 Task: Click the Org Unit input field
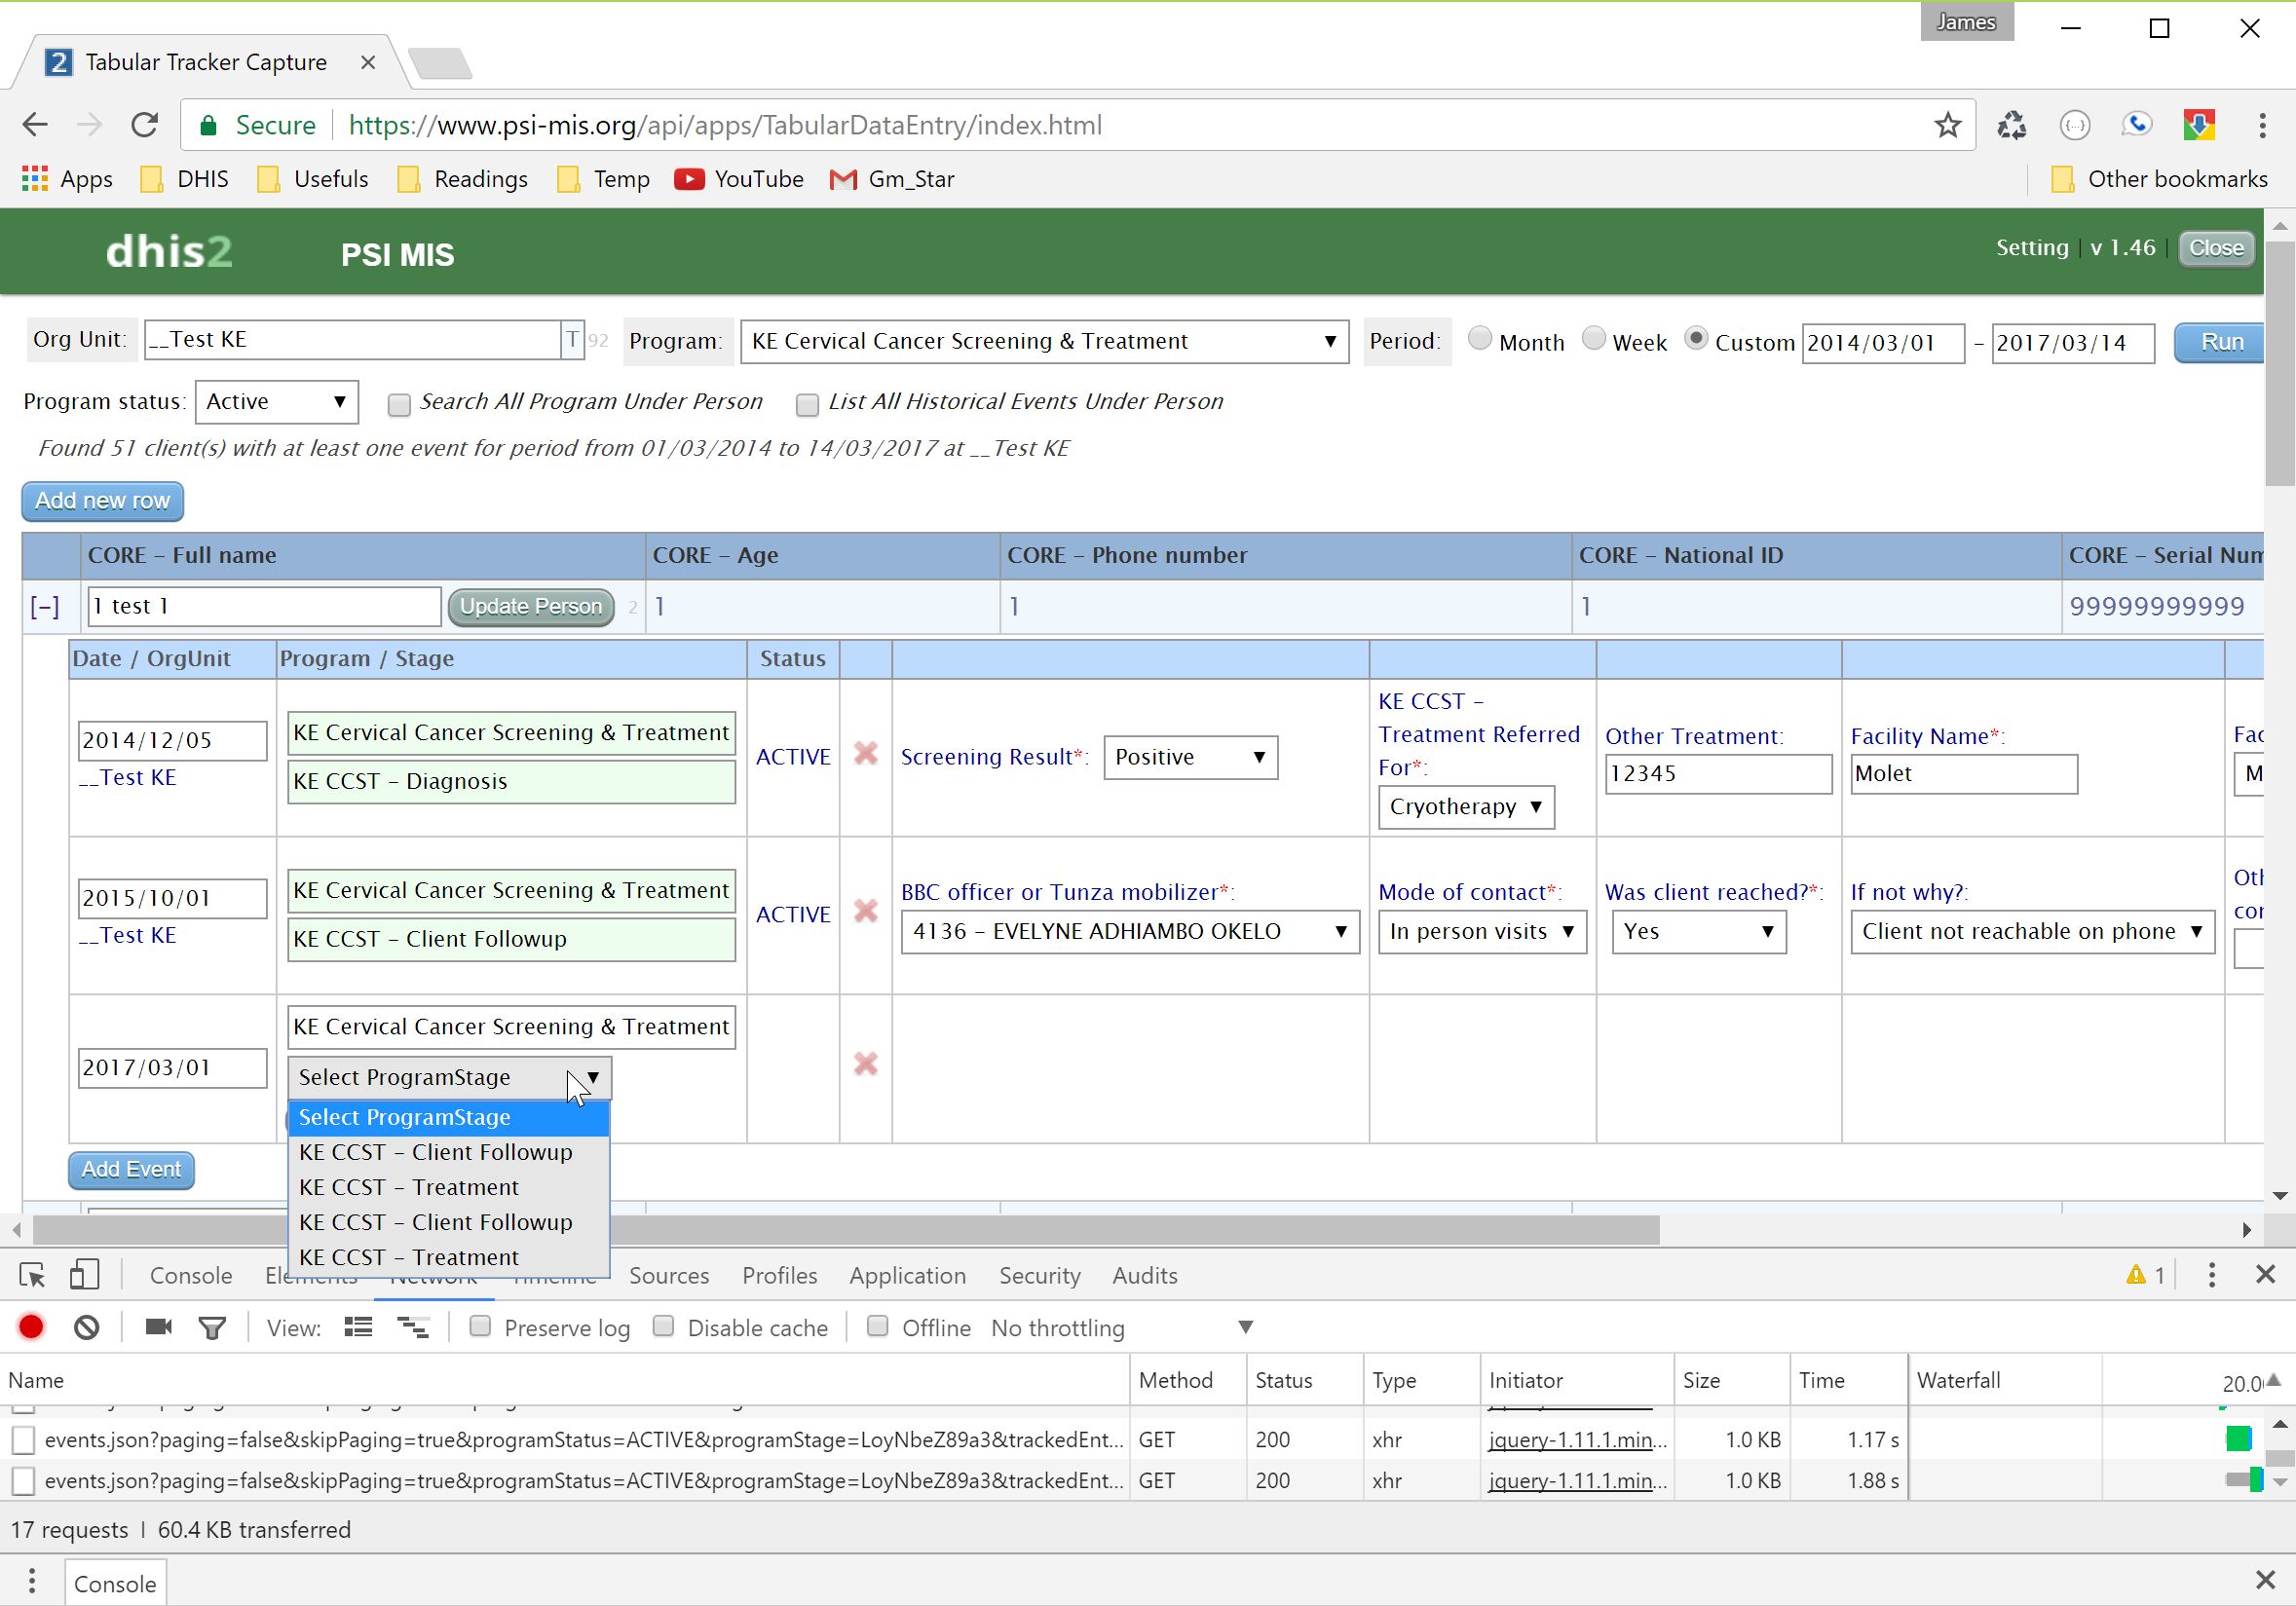pos(352,340)
